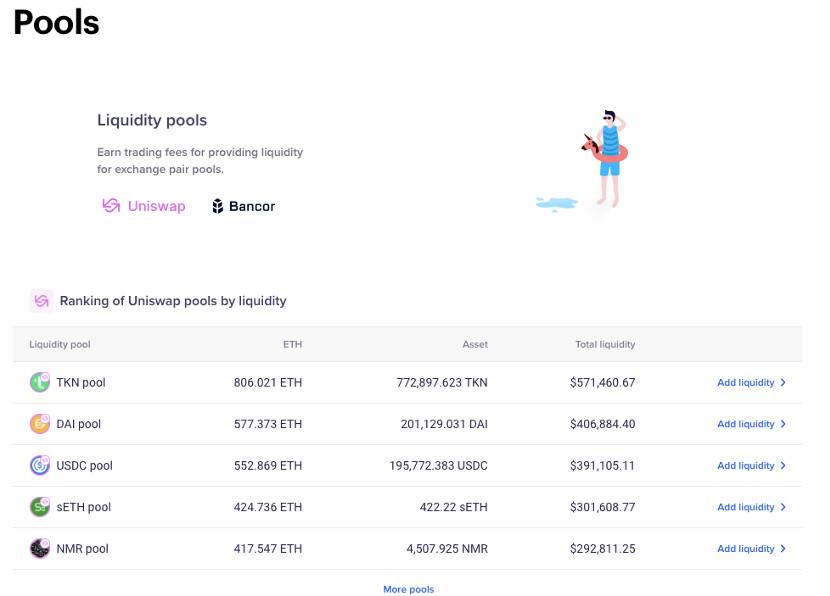Switch to the Bancor pools tab
The height and width of the screenshot is (596, 830).
(243, 206)
